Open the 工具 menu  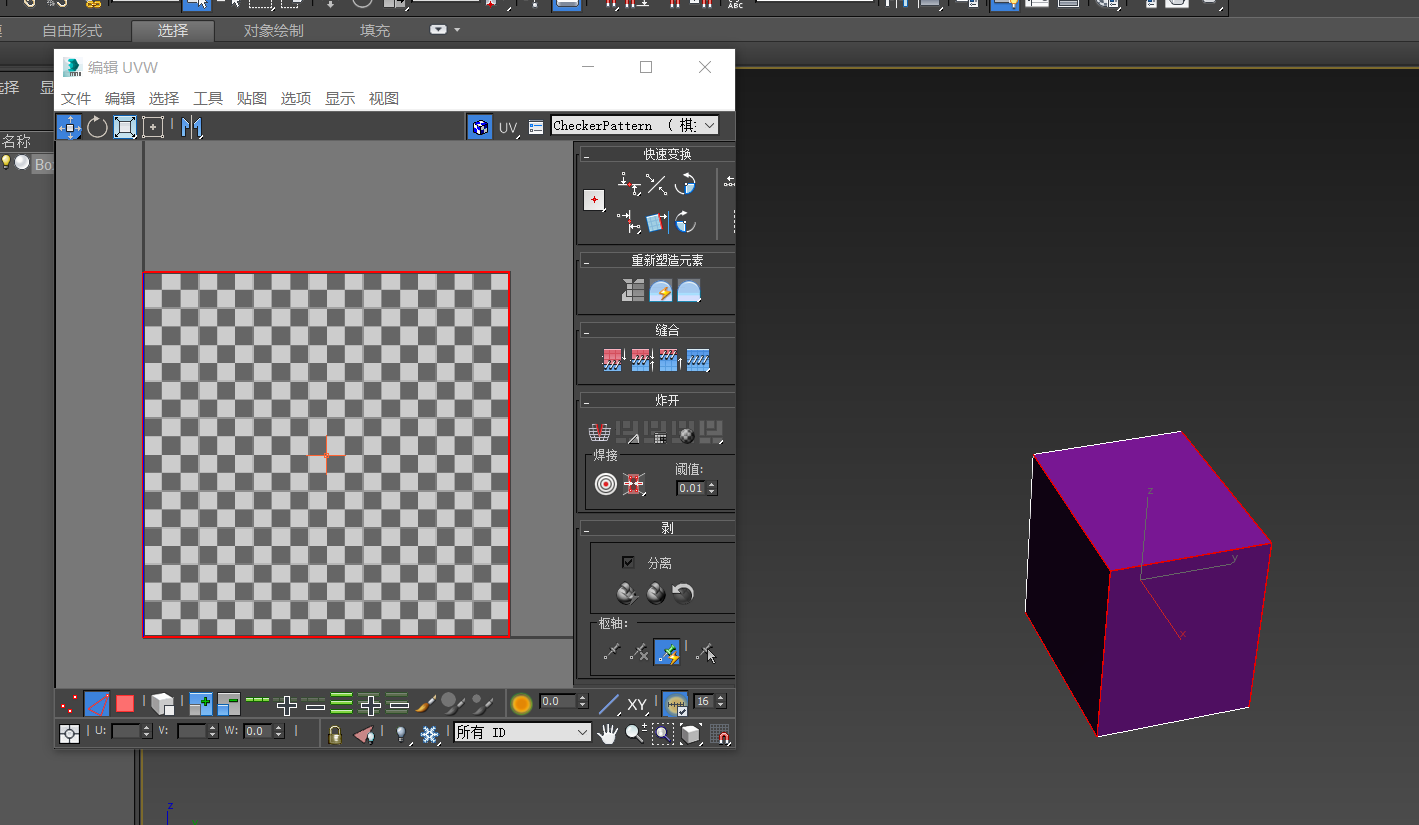[x=208, y=98]
